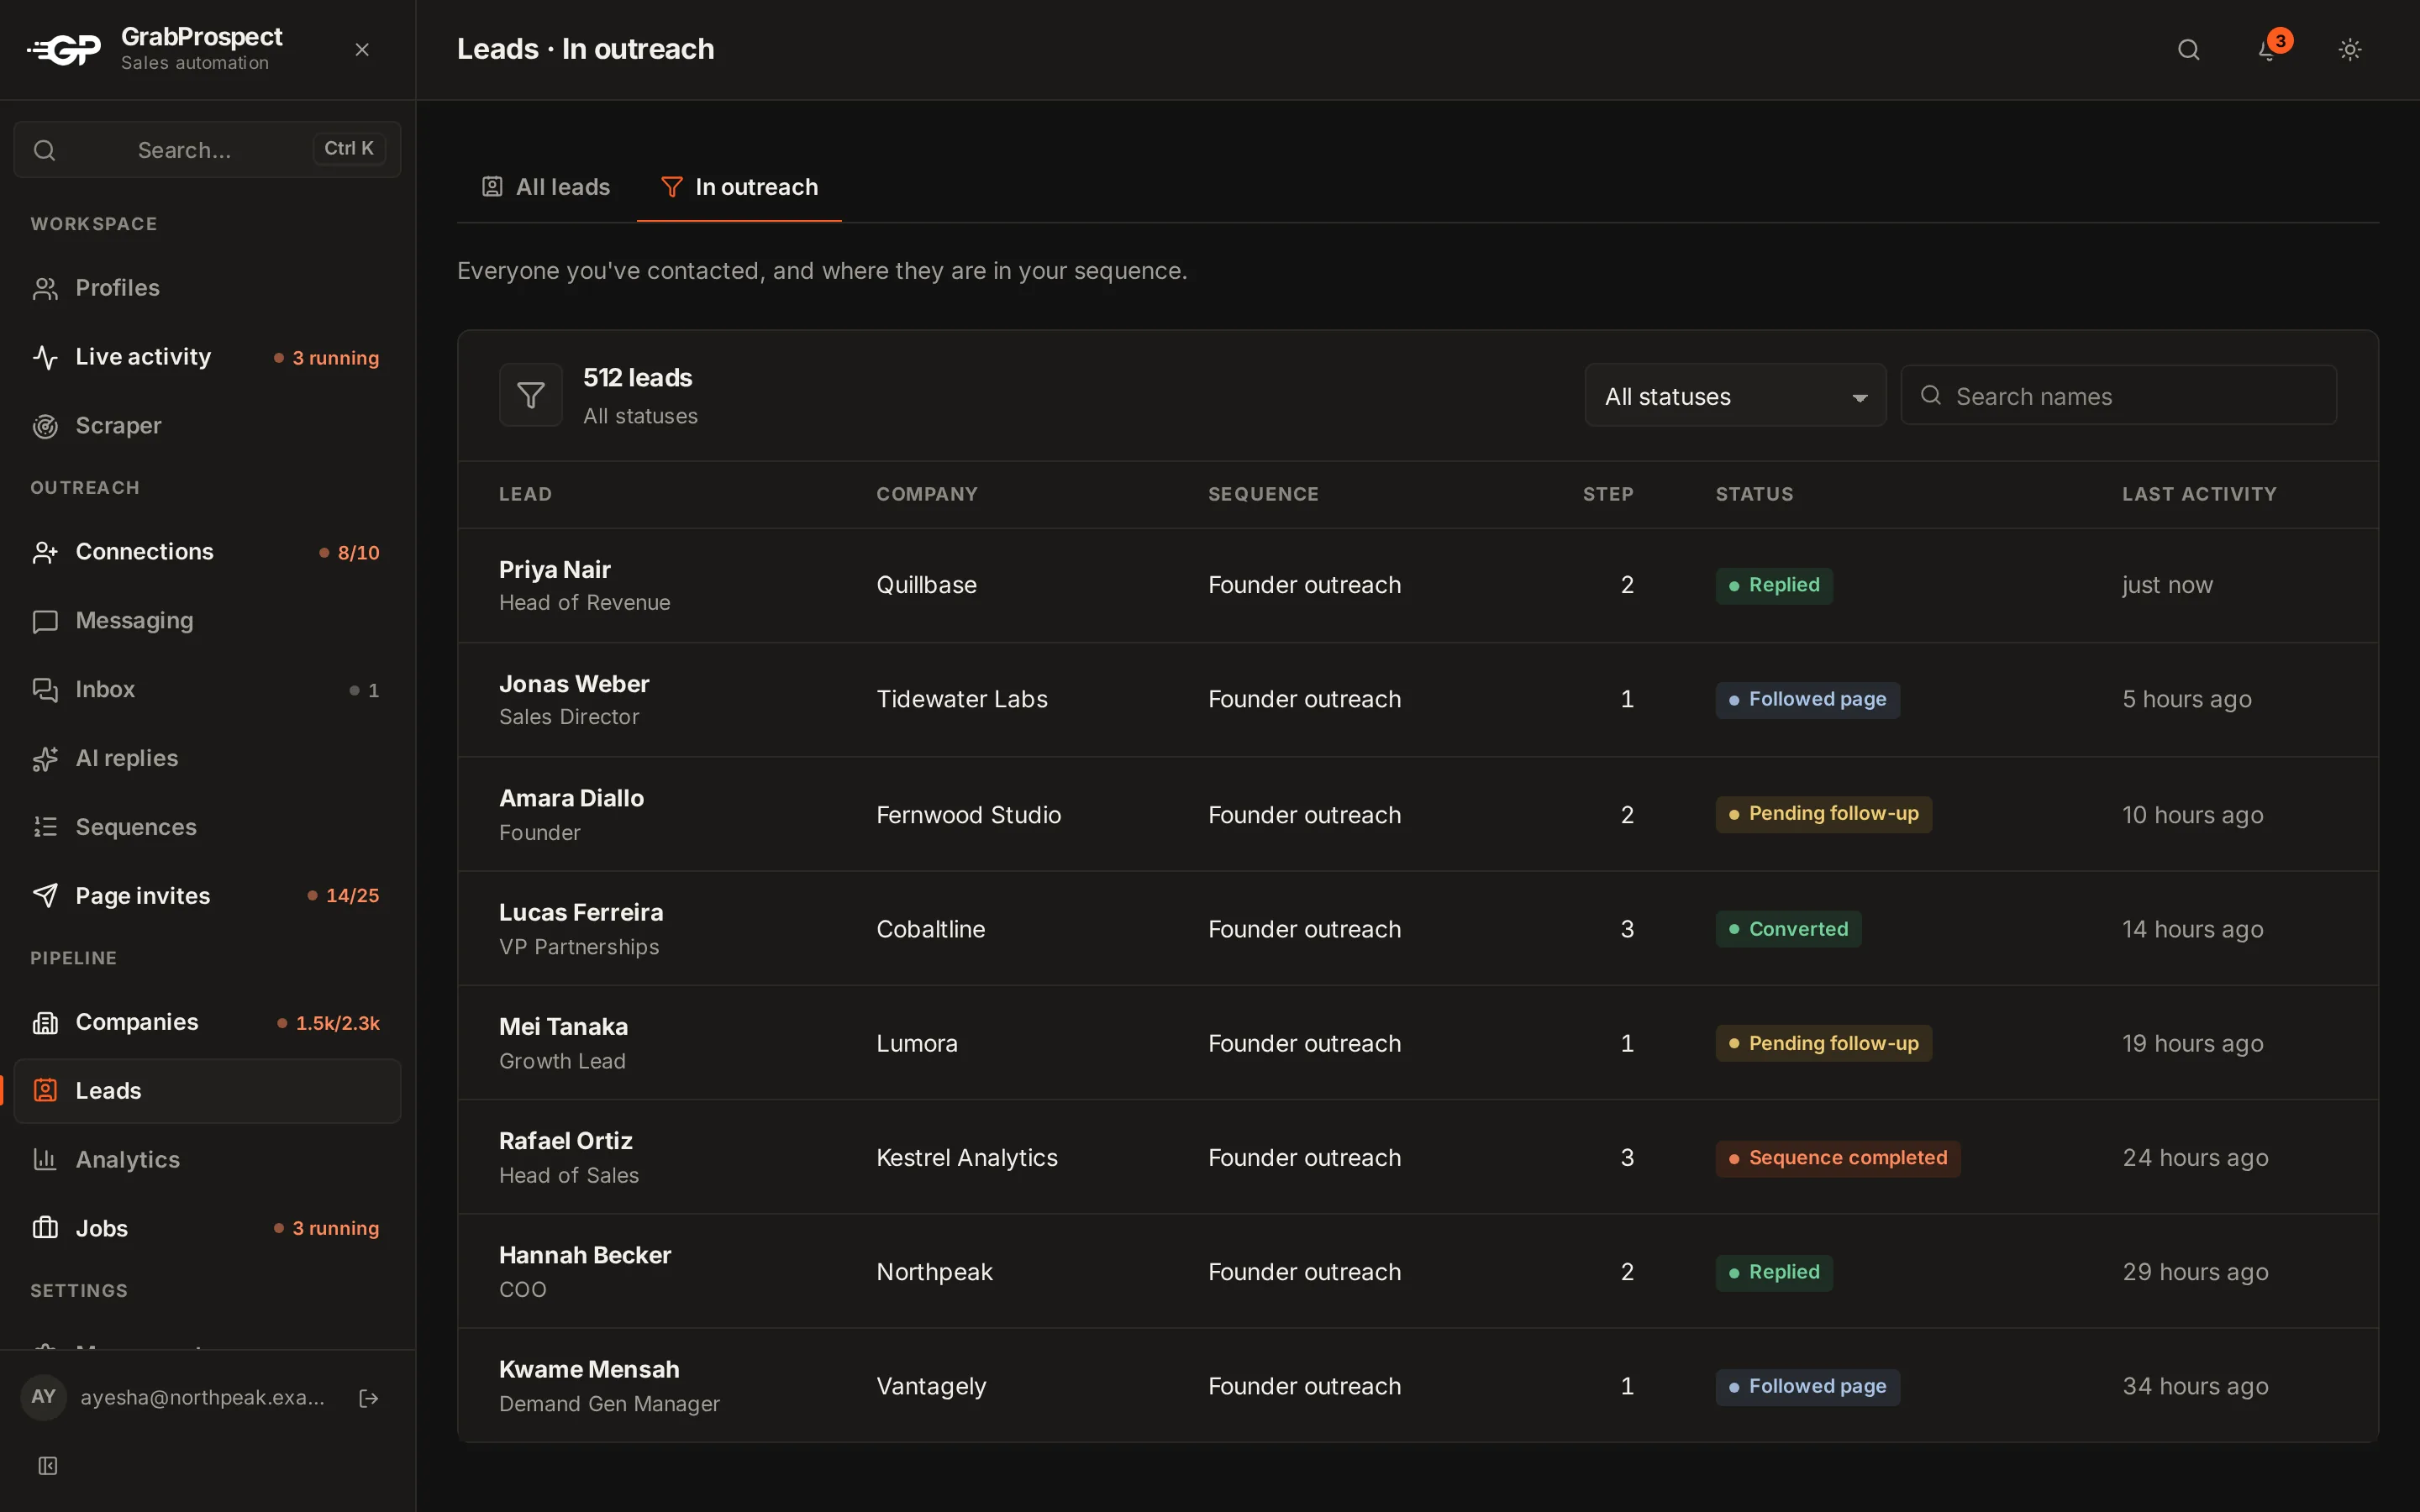Open Analytics page
This screenshot has width=2420, height=1512.
point(207,1160)
